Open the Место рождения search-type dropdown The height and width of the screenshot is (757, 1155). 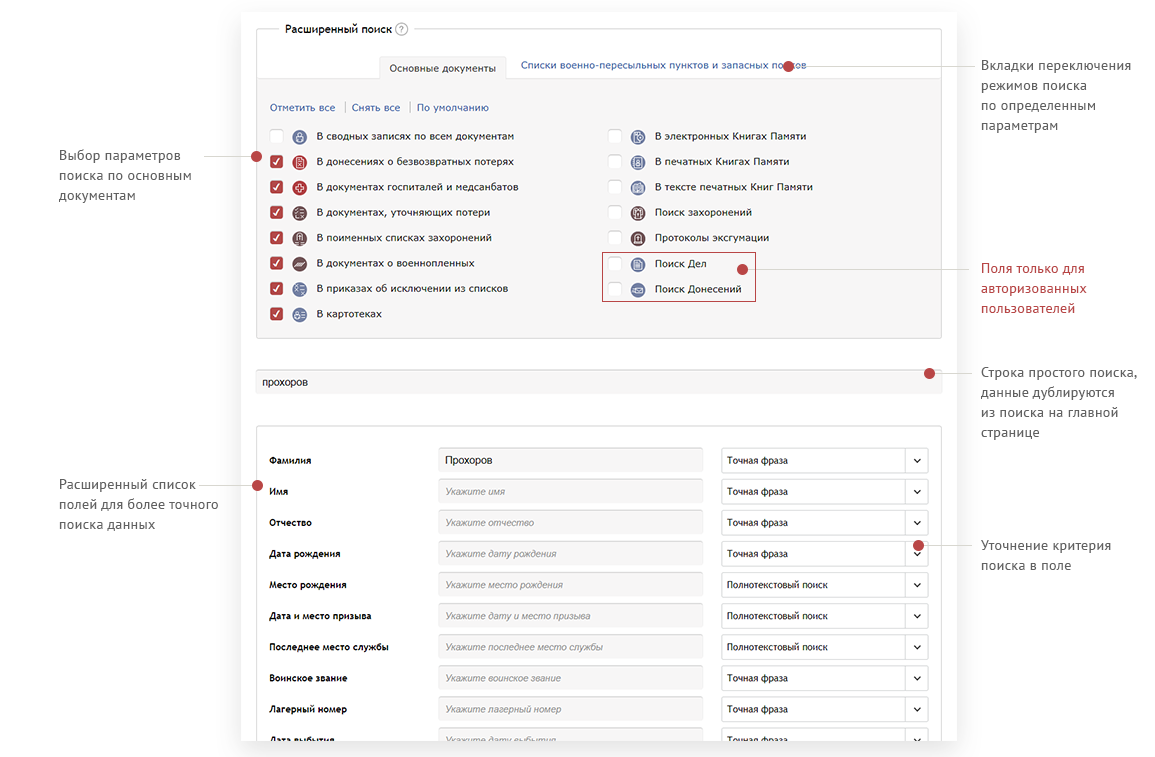(x=824, y=585)
